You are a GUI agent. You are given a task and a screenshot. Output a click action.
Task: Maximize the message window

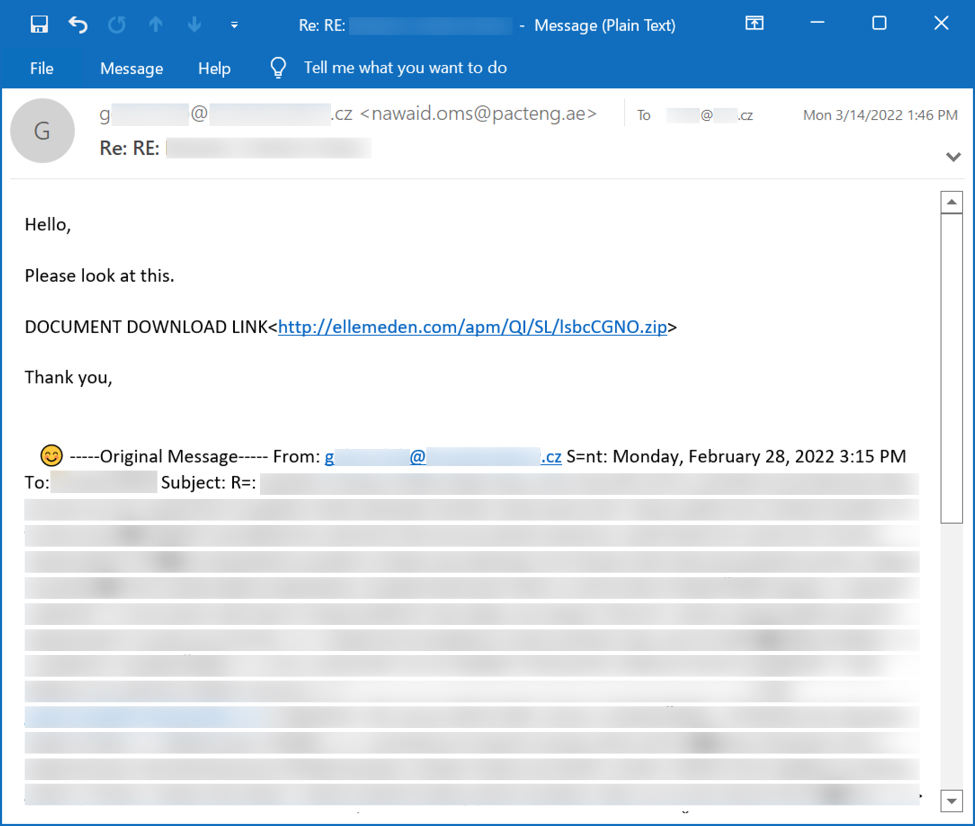click(x=879, y=25)
